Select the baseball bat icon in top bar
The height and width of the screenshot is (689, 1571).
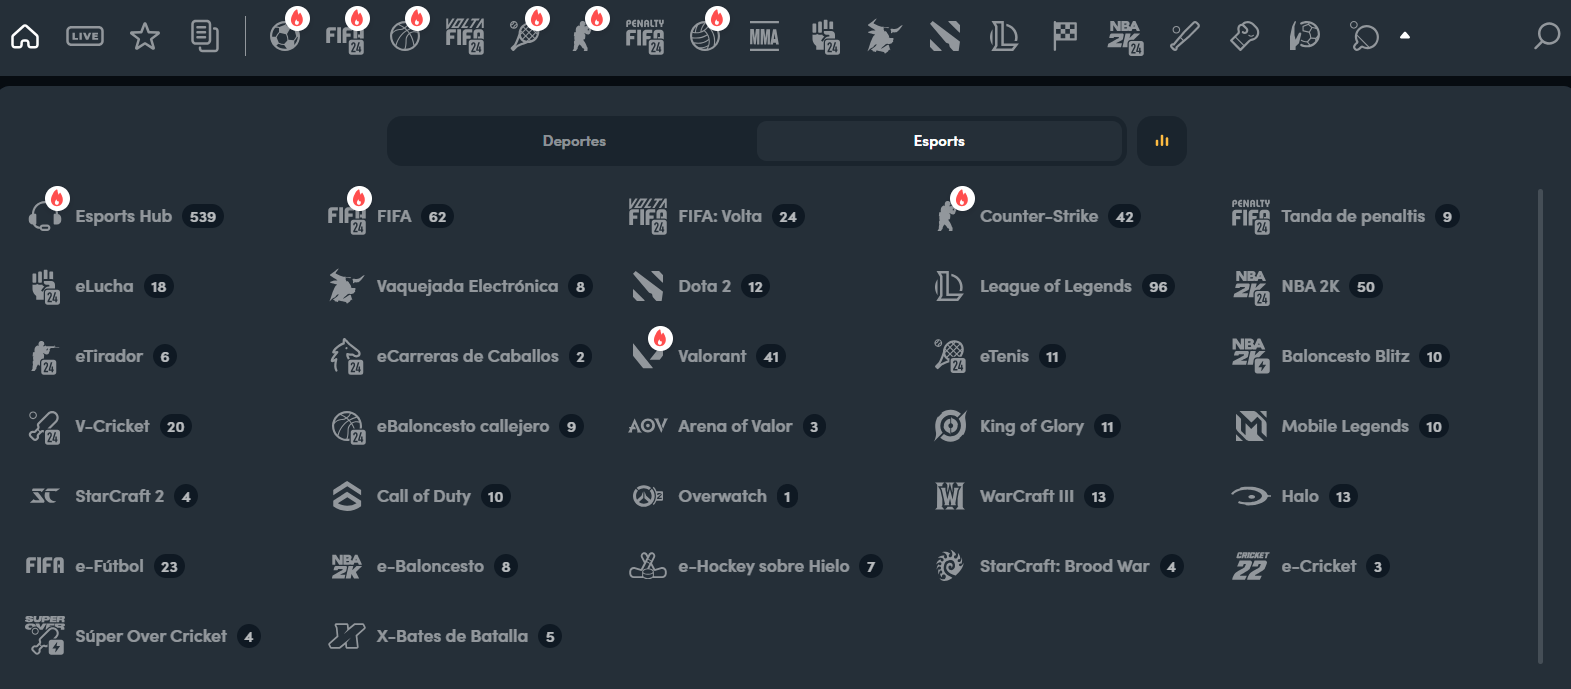coord(1185,37)
